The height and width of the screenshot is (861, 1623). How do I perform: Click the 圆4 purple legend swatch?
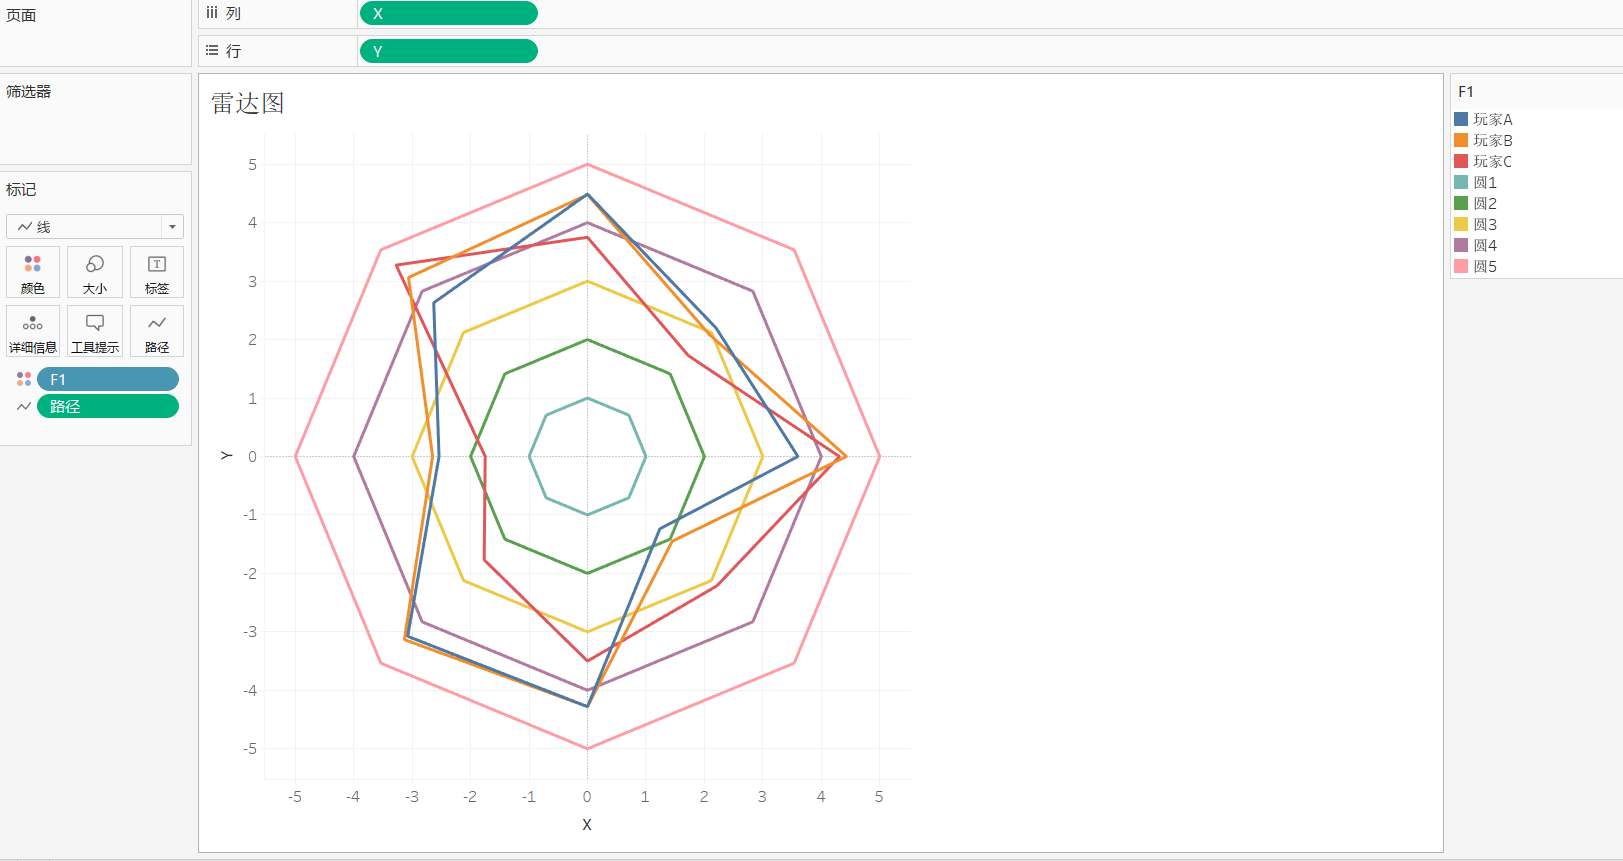(x=1461, y=245)
